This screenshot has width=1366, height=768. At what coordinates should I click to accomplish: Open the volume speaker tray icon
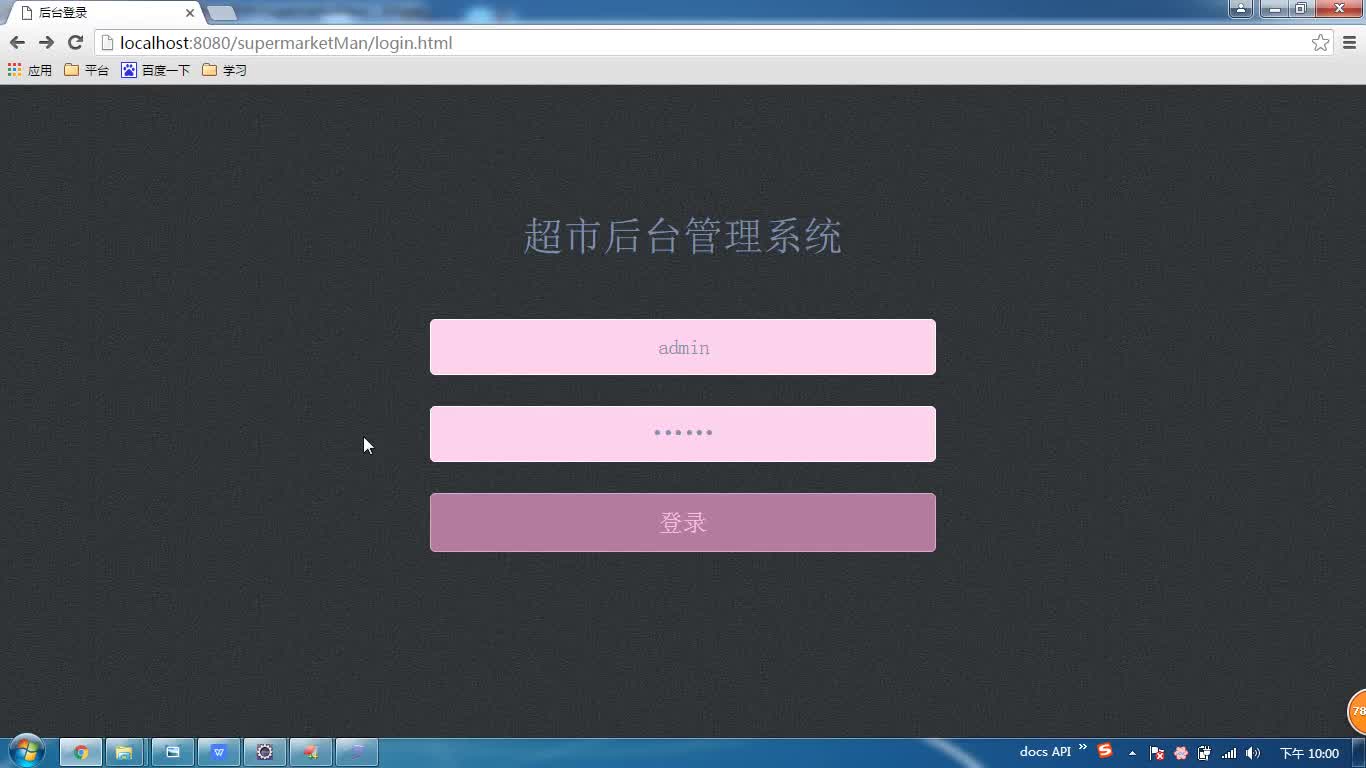click(x=1253, y=753)
